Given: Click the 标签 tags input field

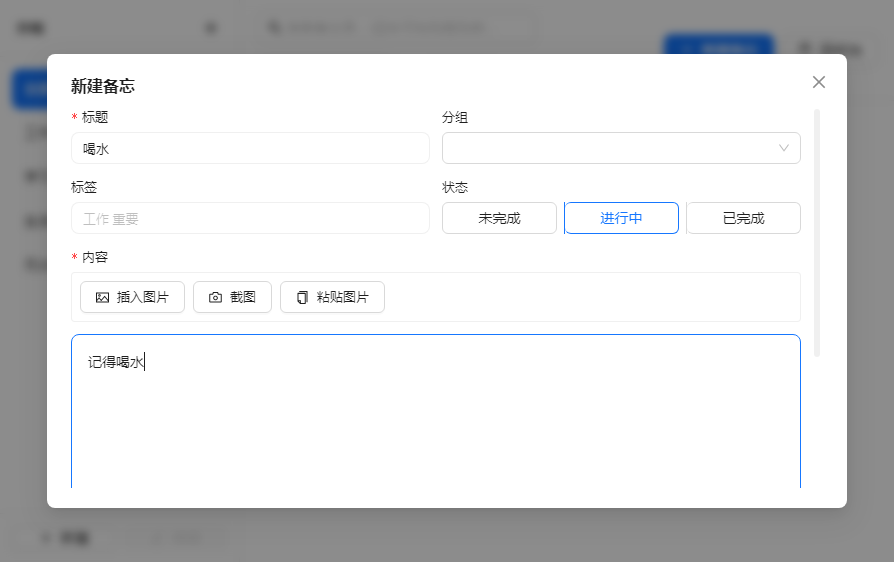Looking at the screenshot, I should [x=250, y=218].
